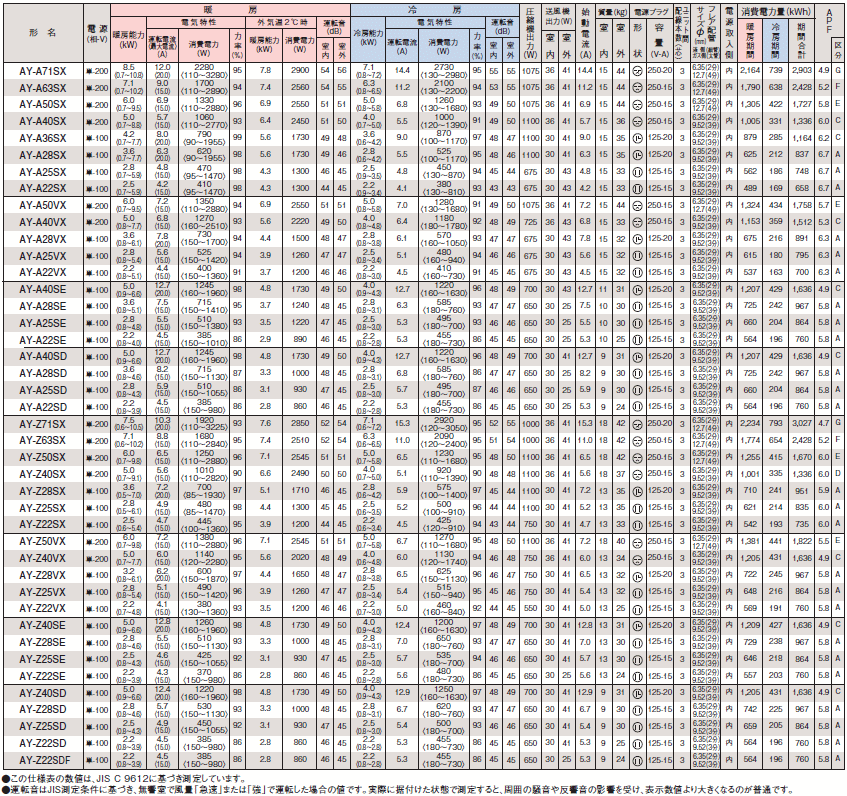This screenshot has width=847, height=796.
Task: Select the 始動電流 (A) column header
Action: [x=586, y=33]
